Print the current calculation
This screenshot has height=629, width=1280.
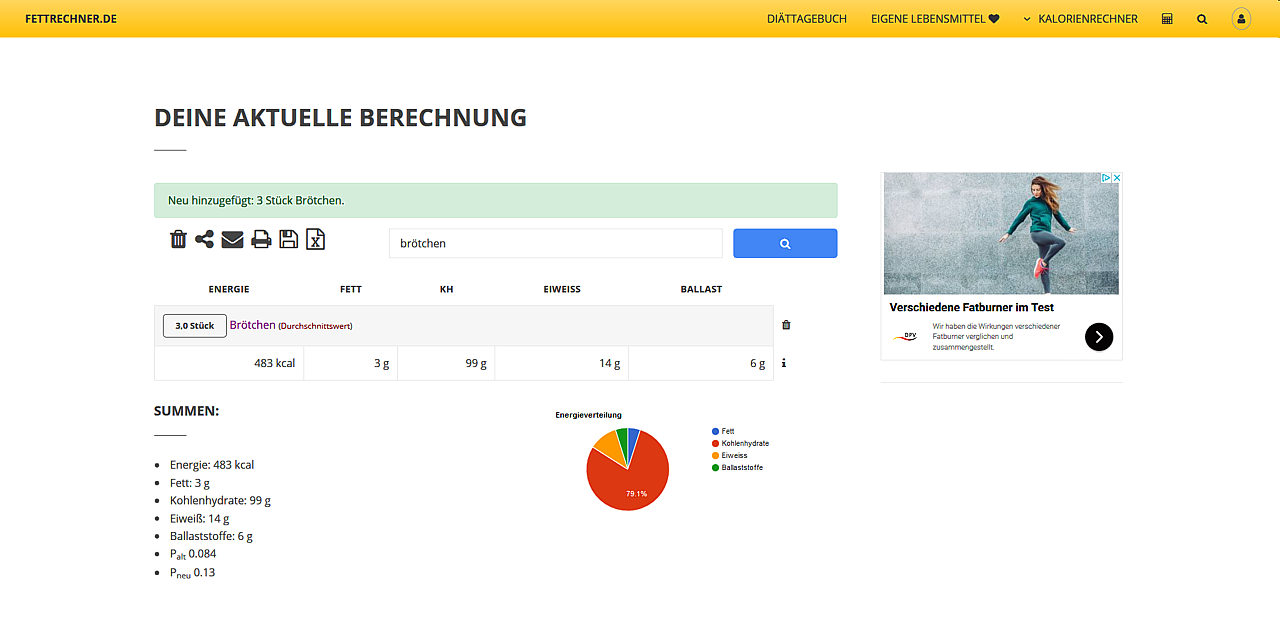point(260,239)
